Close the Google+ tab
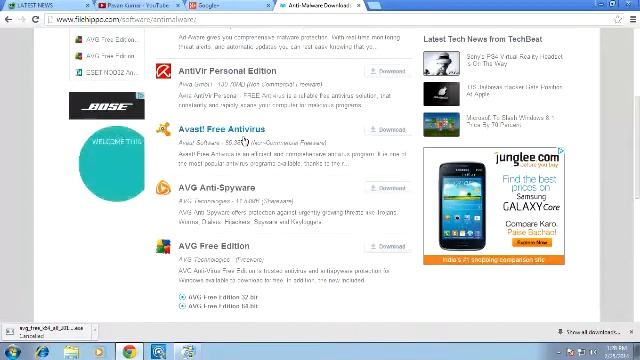 coord(268,6)
